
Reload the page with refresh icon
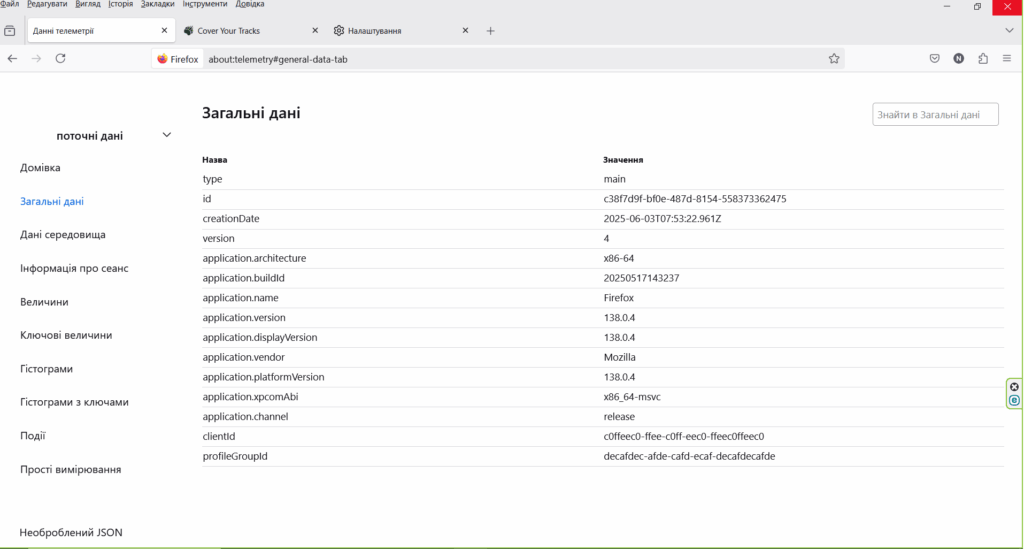pyautogui.click(x=60, y=59)
